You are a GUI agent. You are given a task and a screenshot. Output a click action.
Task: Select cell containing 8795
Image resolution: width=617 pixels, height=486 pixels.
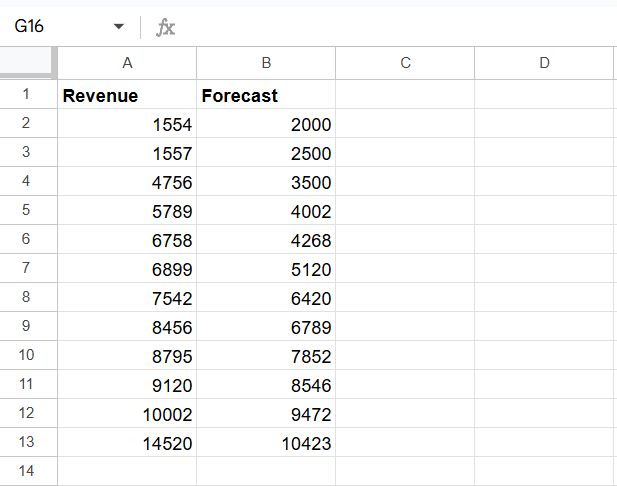point(127,355)
